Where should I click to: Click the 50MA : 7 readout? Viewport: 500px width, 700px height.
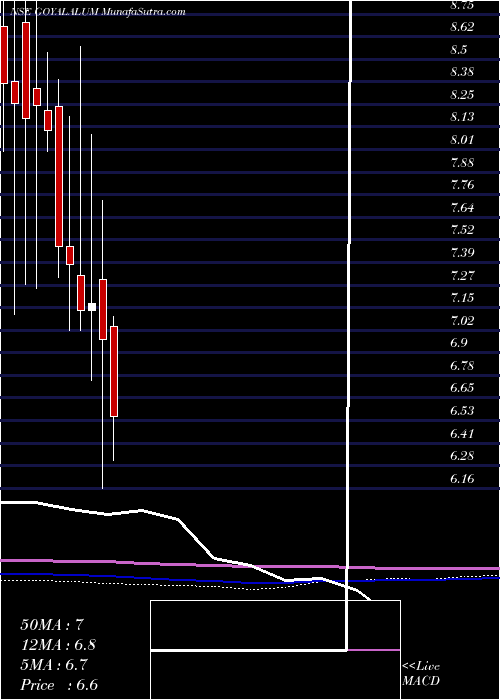(52, 625)
